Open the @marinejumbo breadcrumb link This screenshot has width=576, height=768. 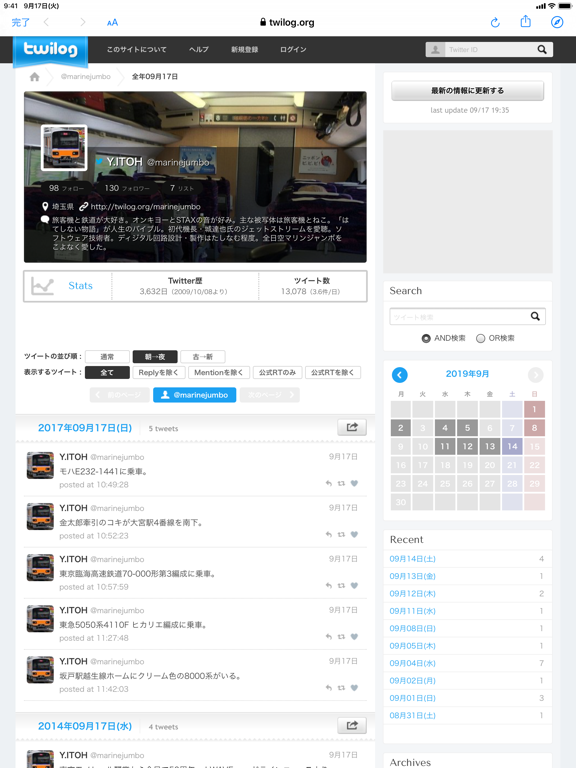(x=86, y=76)
